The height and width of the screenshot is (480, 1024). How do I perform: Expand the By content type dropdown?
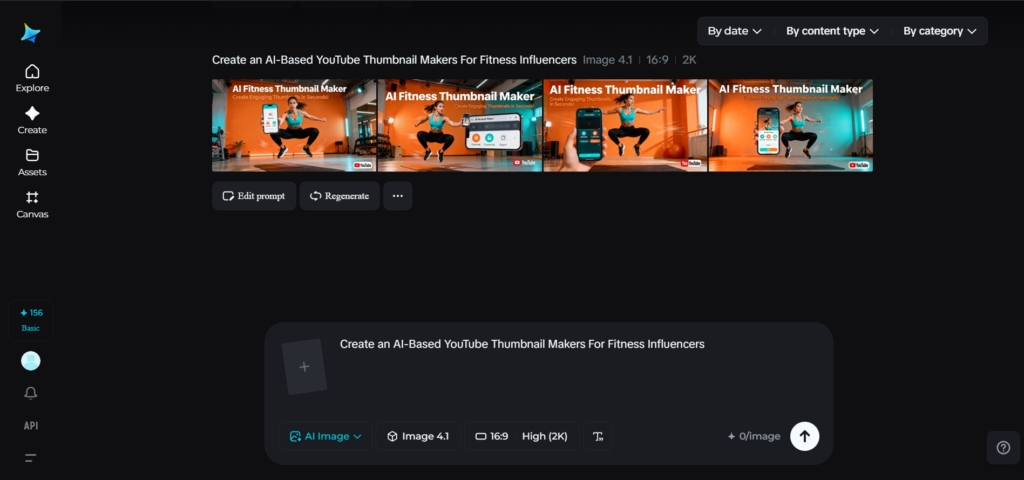pos(832,31)
